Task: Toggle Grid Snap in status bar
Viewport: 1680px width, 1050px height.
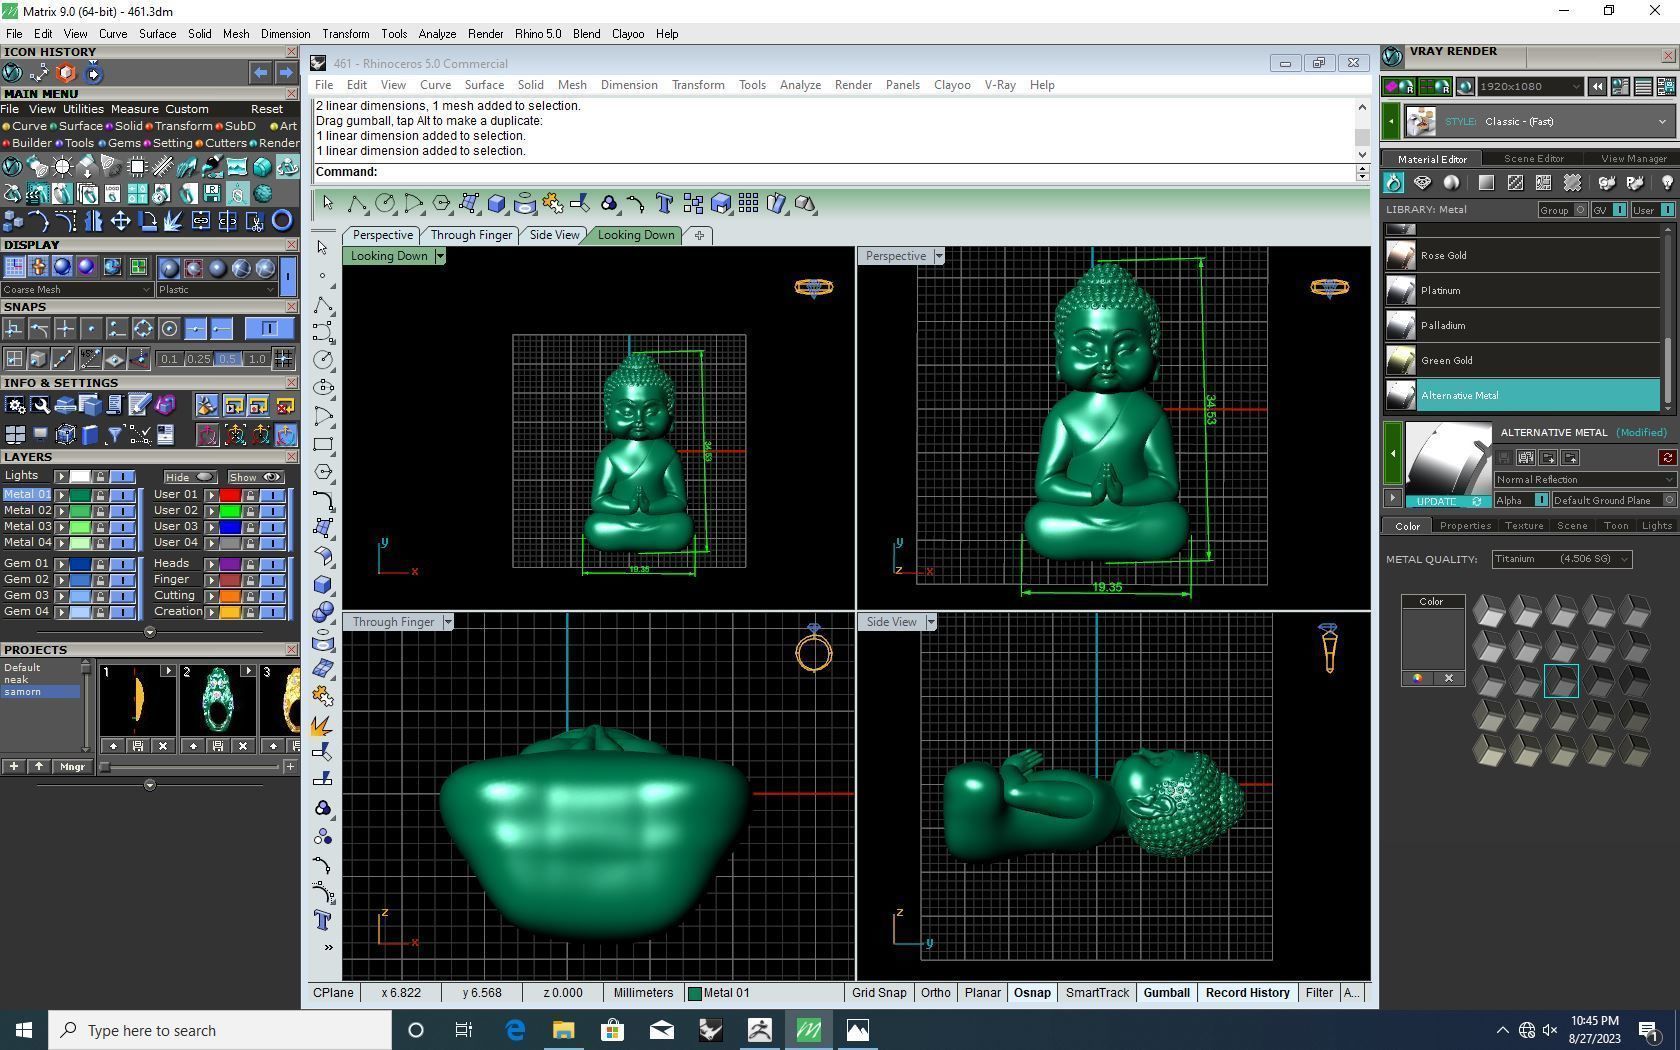Action: tap(879, 993)
